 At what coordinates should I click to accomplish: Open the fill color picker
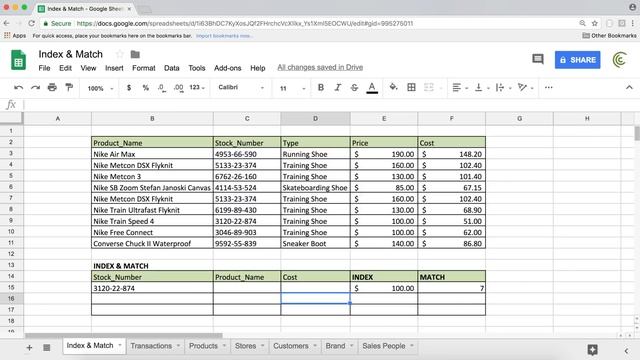point(393,87)
